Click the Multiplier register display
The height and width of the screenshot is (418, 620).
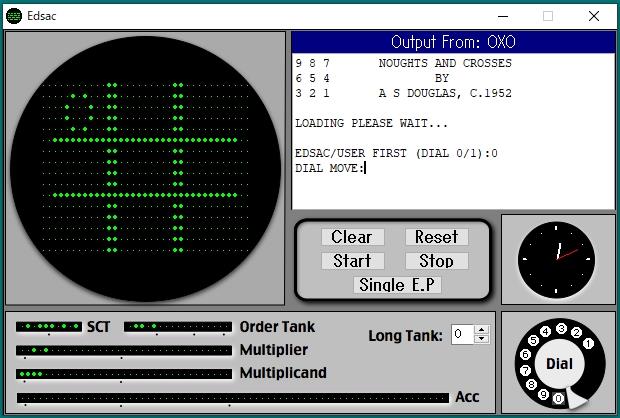pos(124,350)
